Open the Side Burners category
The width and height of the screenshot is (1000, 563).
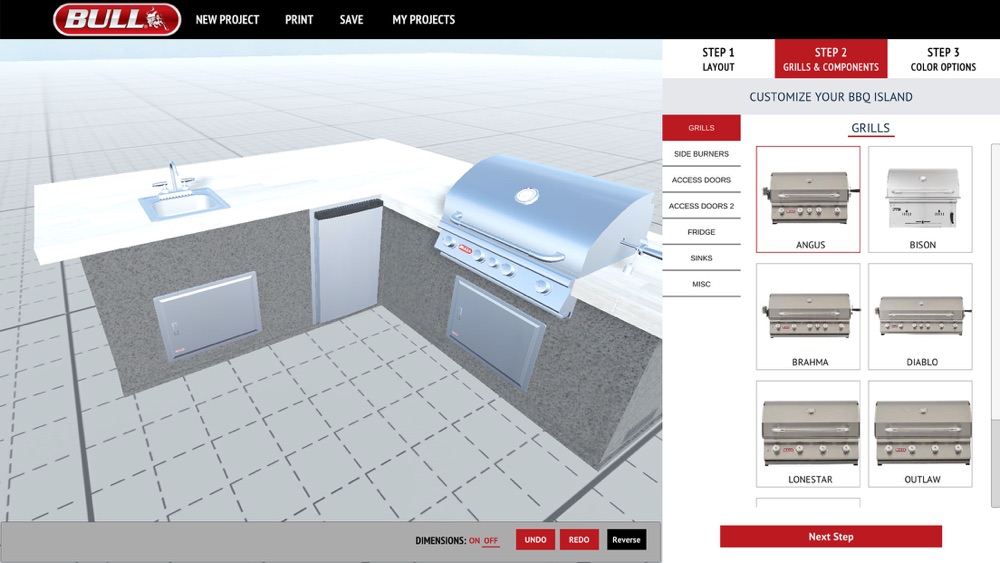point(702,154)
